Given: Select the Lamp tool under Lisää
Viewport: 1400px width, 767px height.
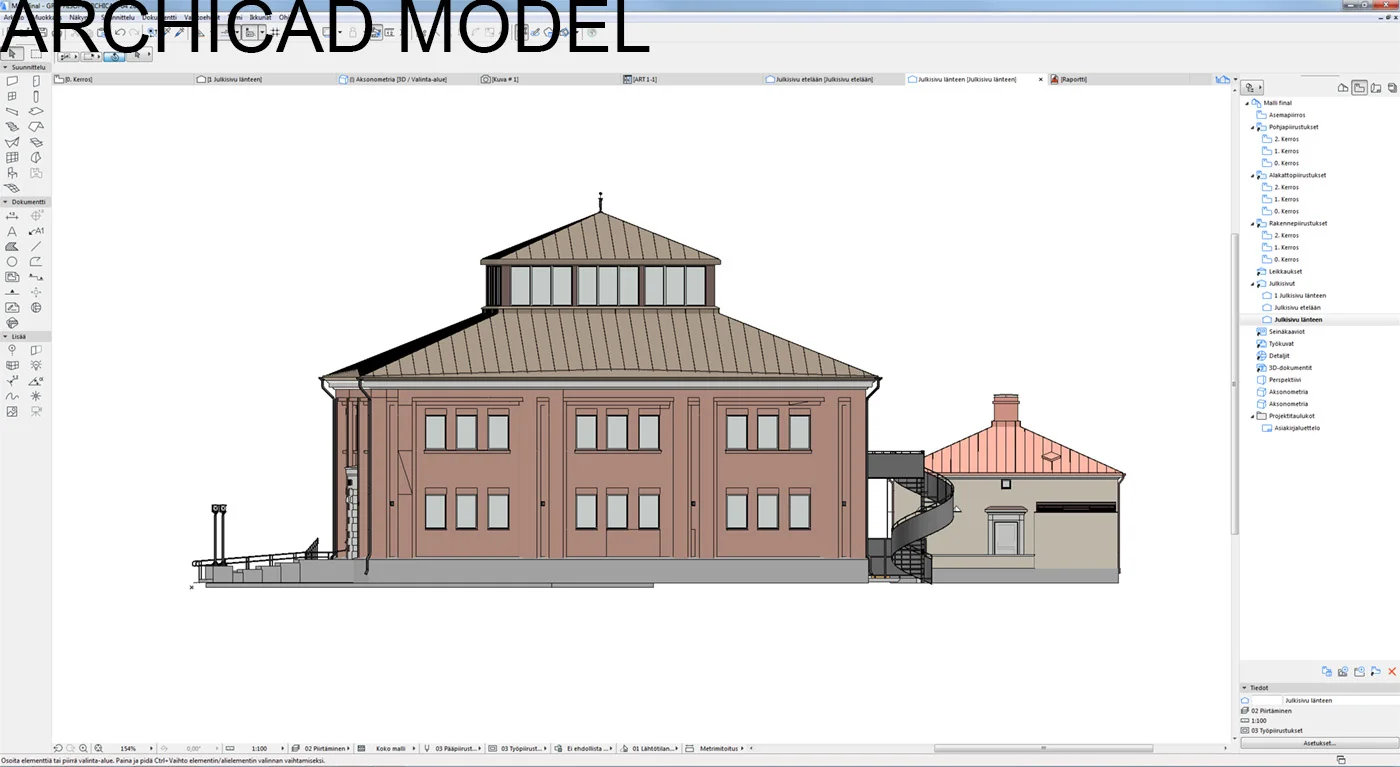Looking at the screenshot, I should point(36,365).
